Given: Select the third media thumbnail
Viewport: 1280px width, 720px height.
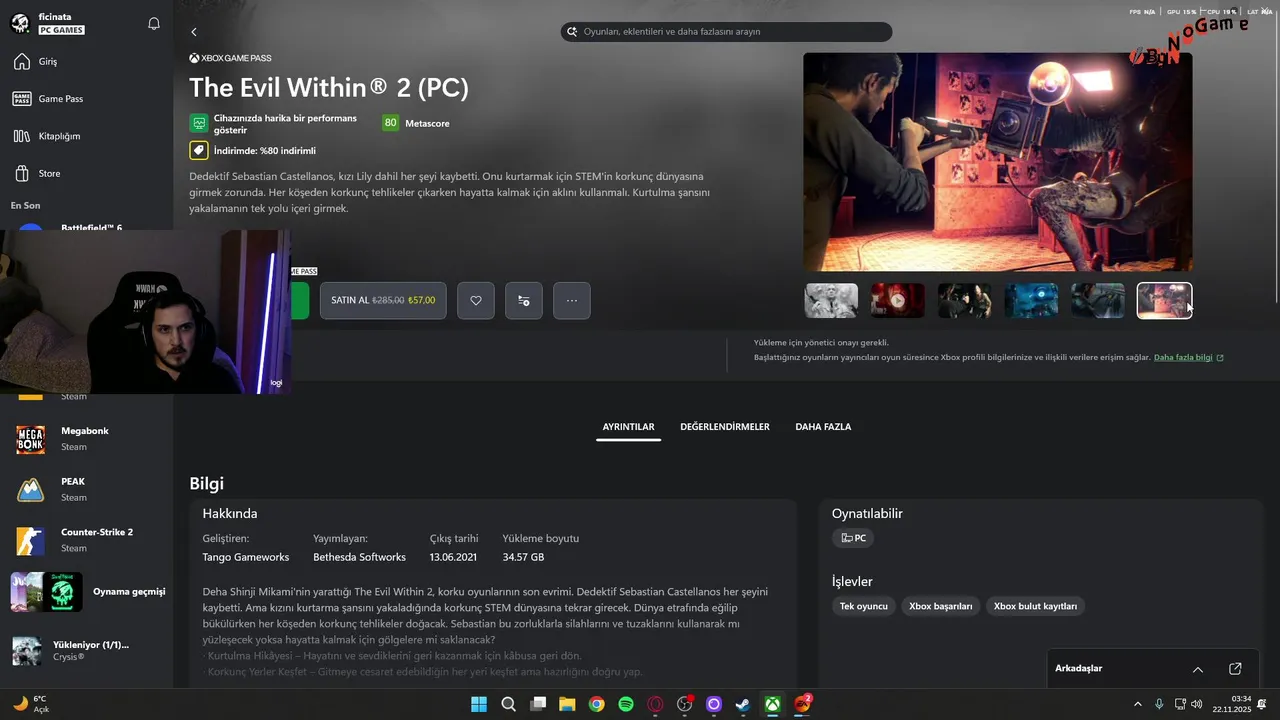Looking at the screenshot, I should pyautogui.click(x=964, y=300).
